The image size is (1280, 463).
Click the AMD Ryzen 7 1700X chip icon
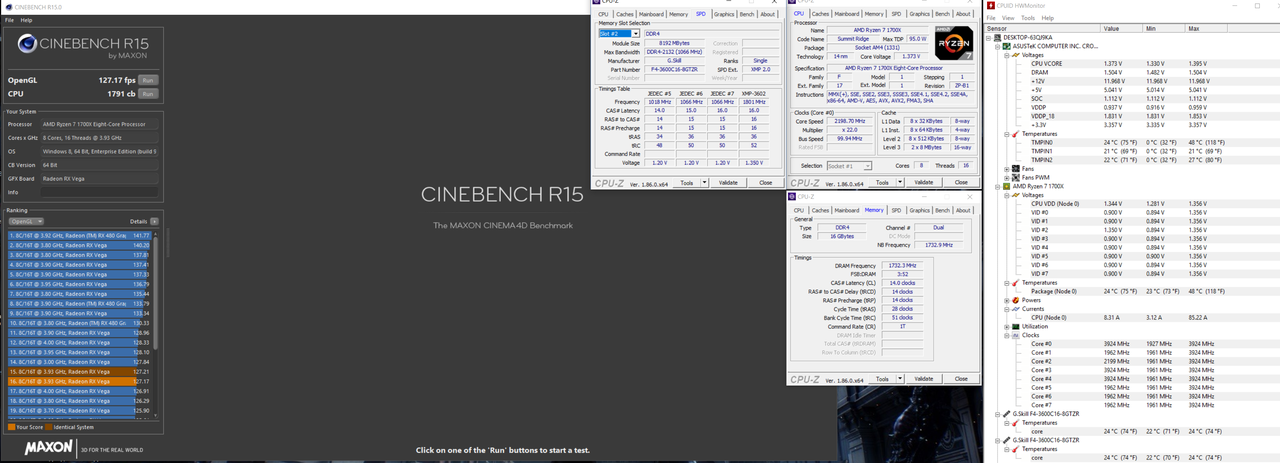(x=1007, y=186)
